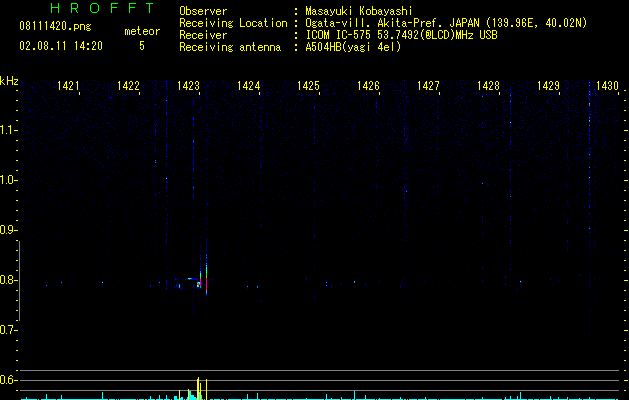
Task: Select observer name Masayuki Kobayashi
Action: click(358, 11)
